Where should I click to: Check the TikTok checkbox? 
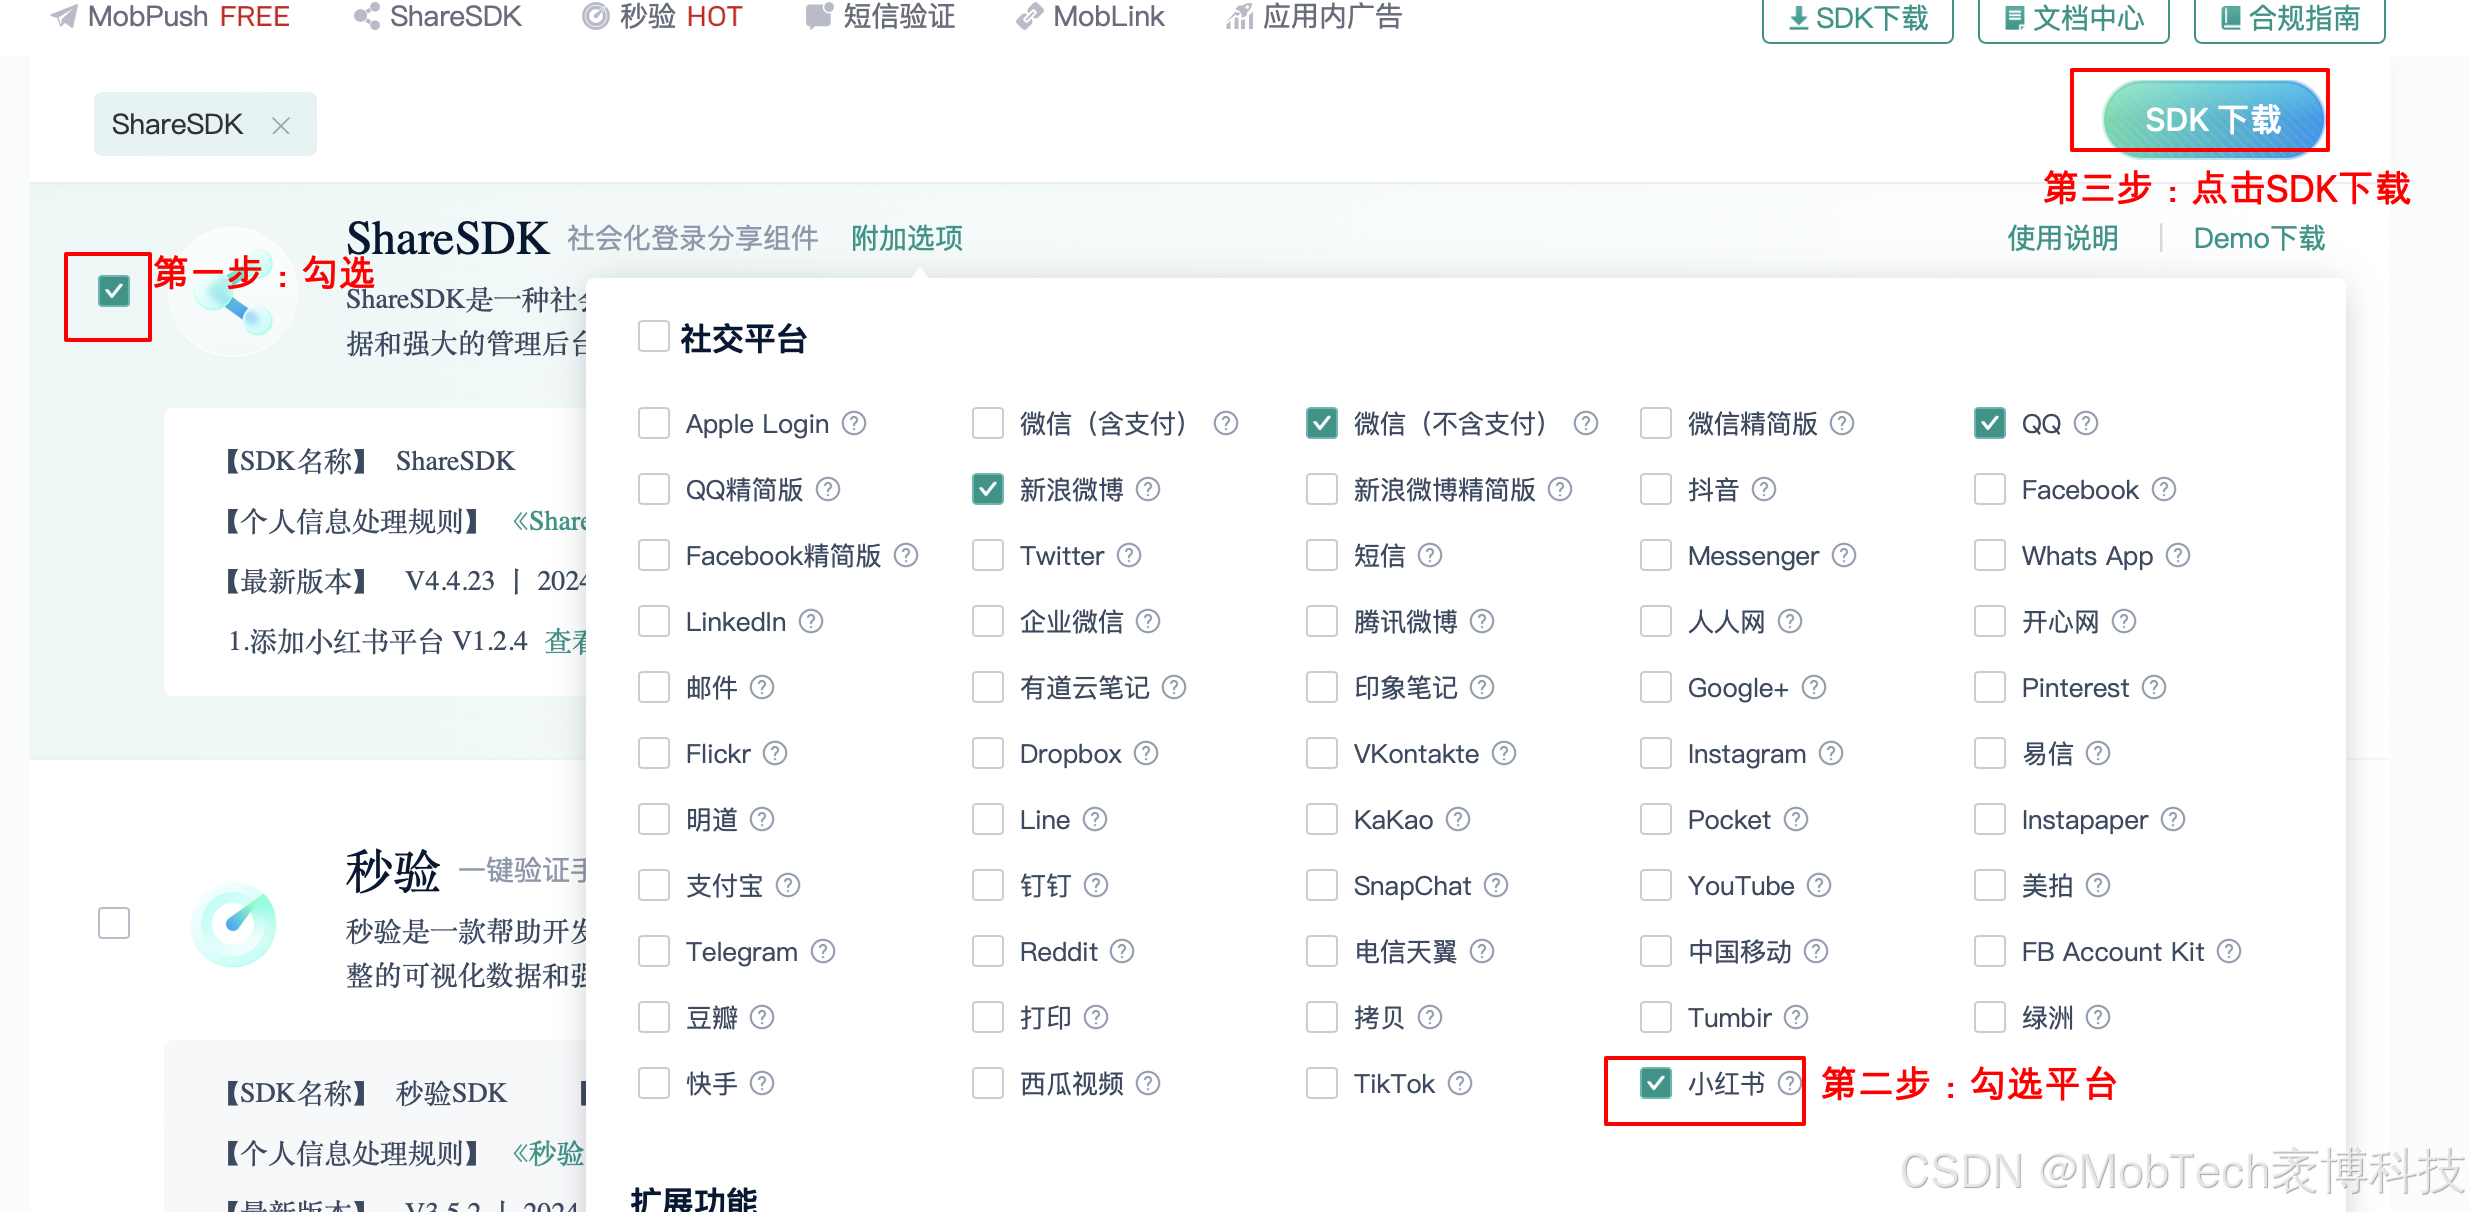pyautogui.click(x=1322, y=1083)
